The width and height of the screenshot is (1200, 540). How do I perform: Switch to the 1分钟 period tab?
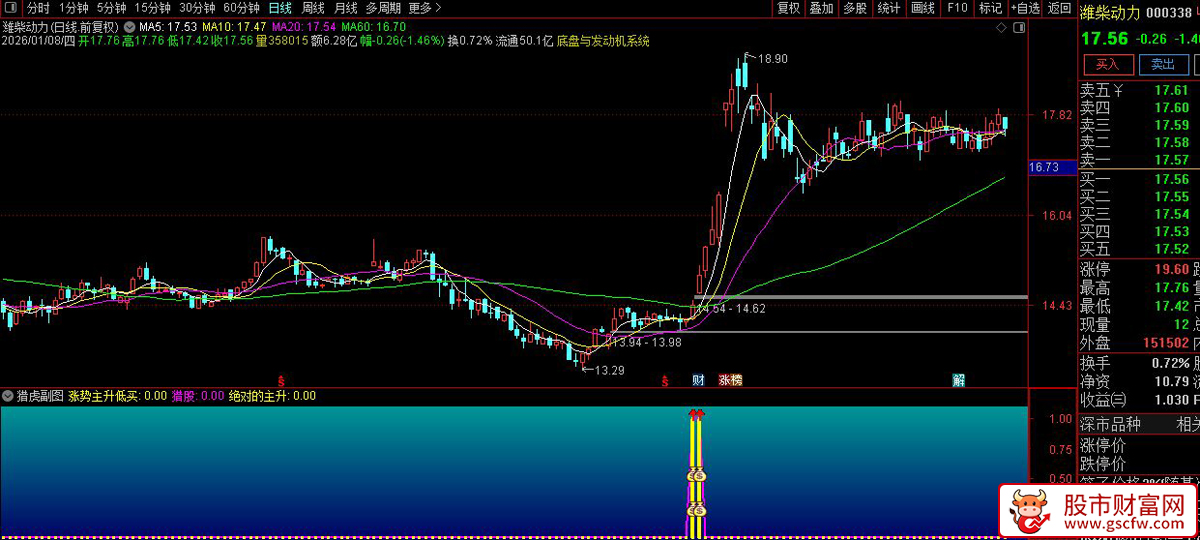(74, 8)
